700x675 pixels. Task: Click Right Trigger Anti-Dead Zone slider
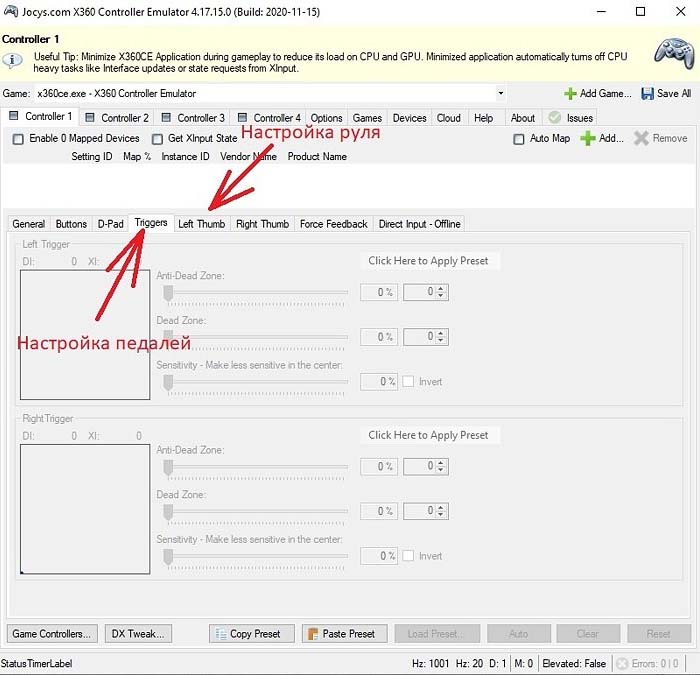click(x=255, y=468)
